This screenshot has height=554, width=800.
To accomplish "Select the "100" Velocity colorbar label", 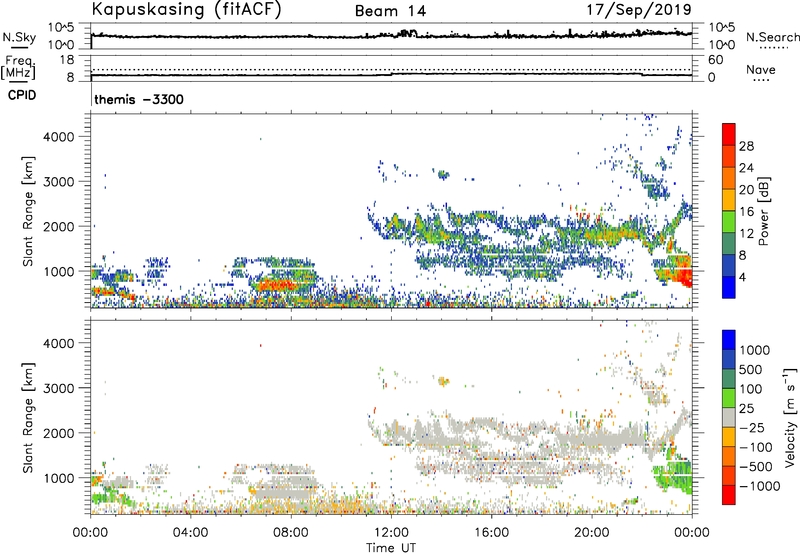I will pyautogui.click(x=750, y=389).
